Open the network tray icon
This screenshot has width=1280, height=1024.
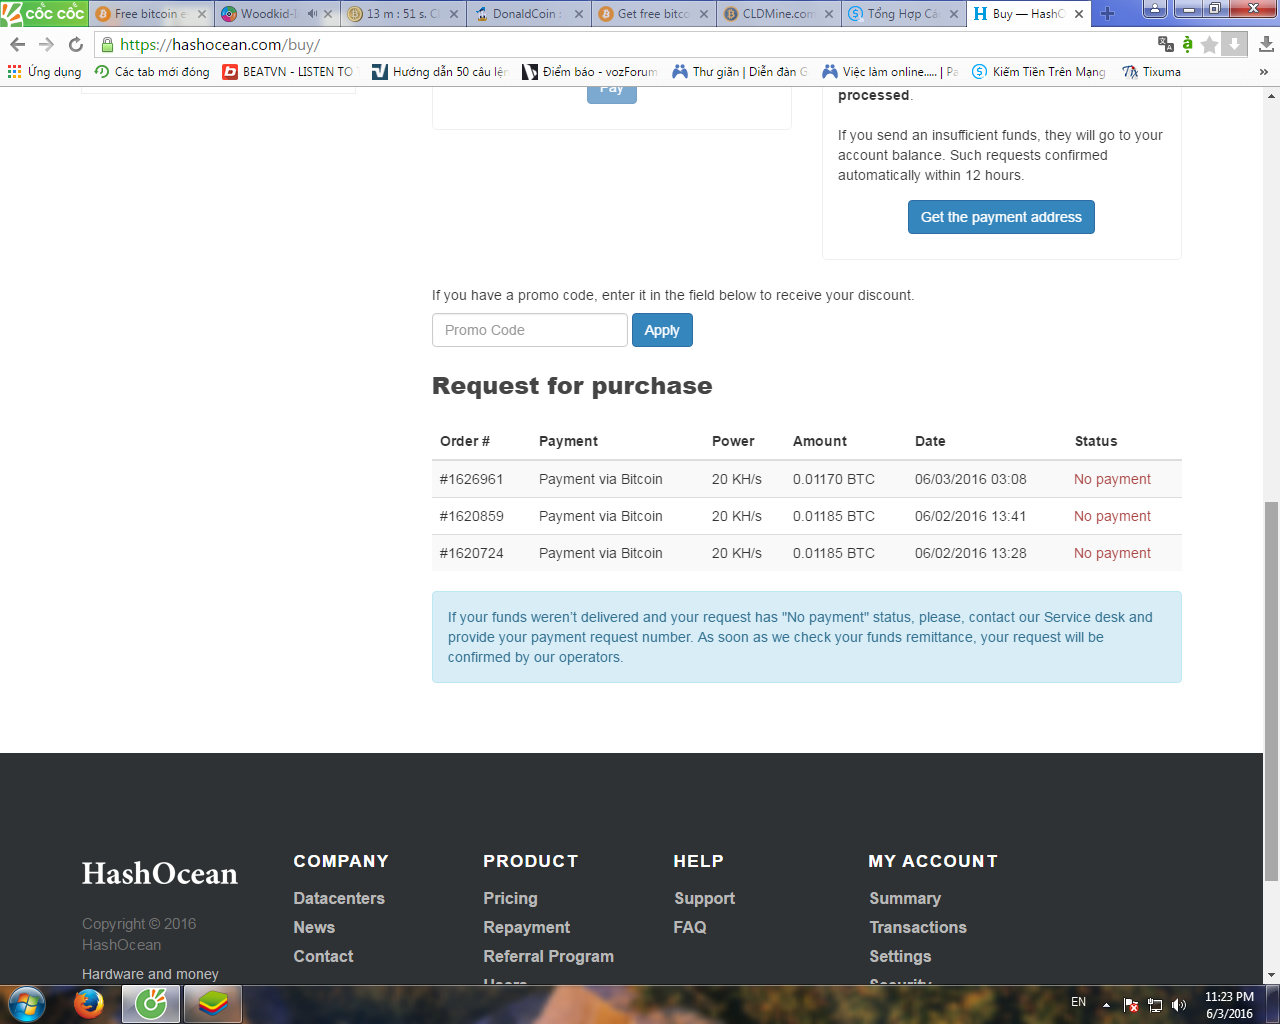(x=1155, y=1005)
